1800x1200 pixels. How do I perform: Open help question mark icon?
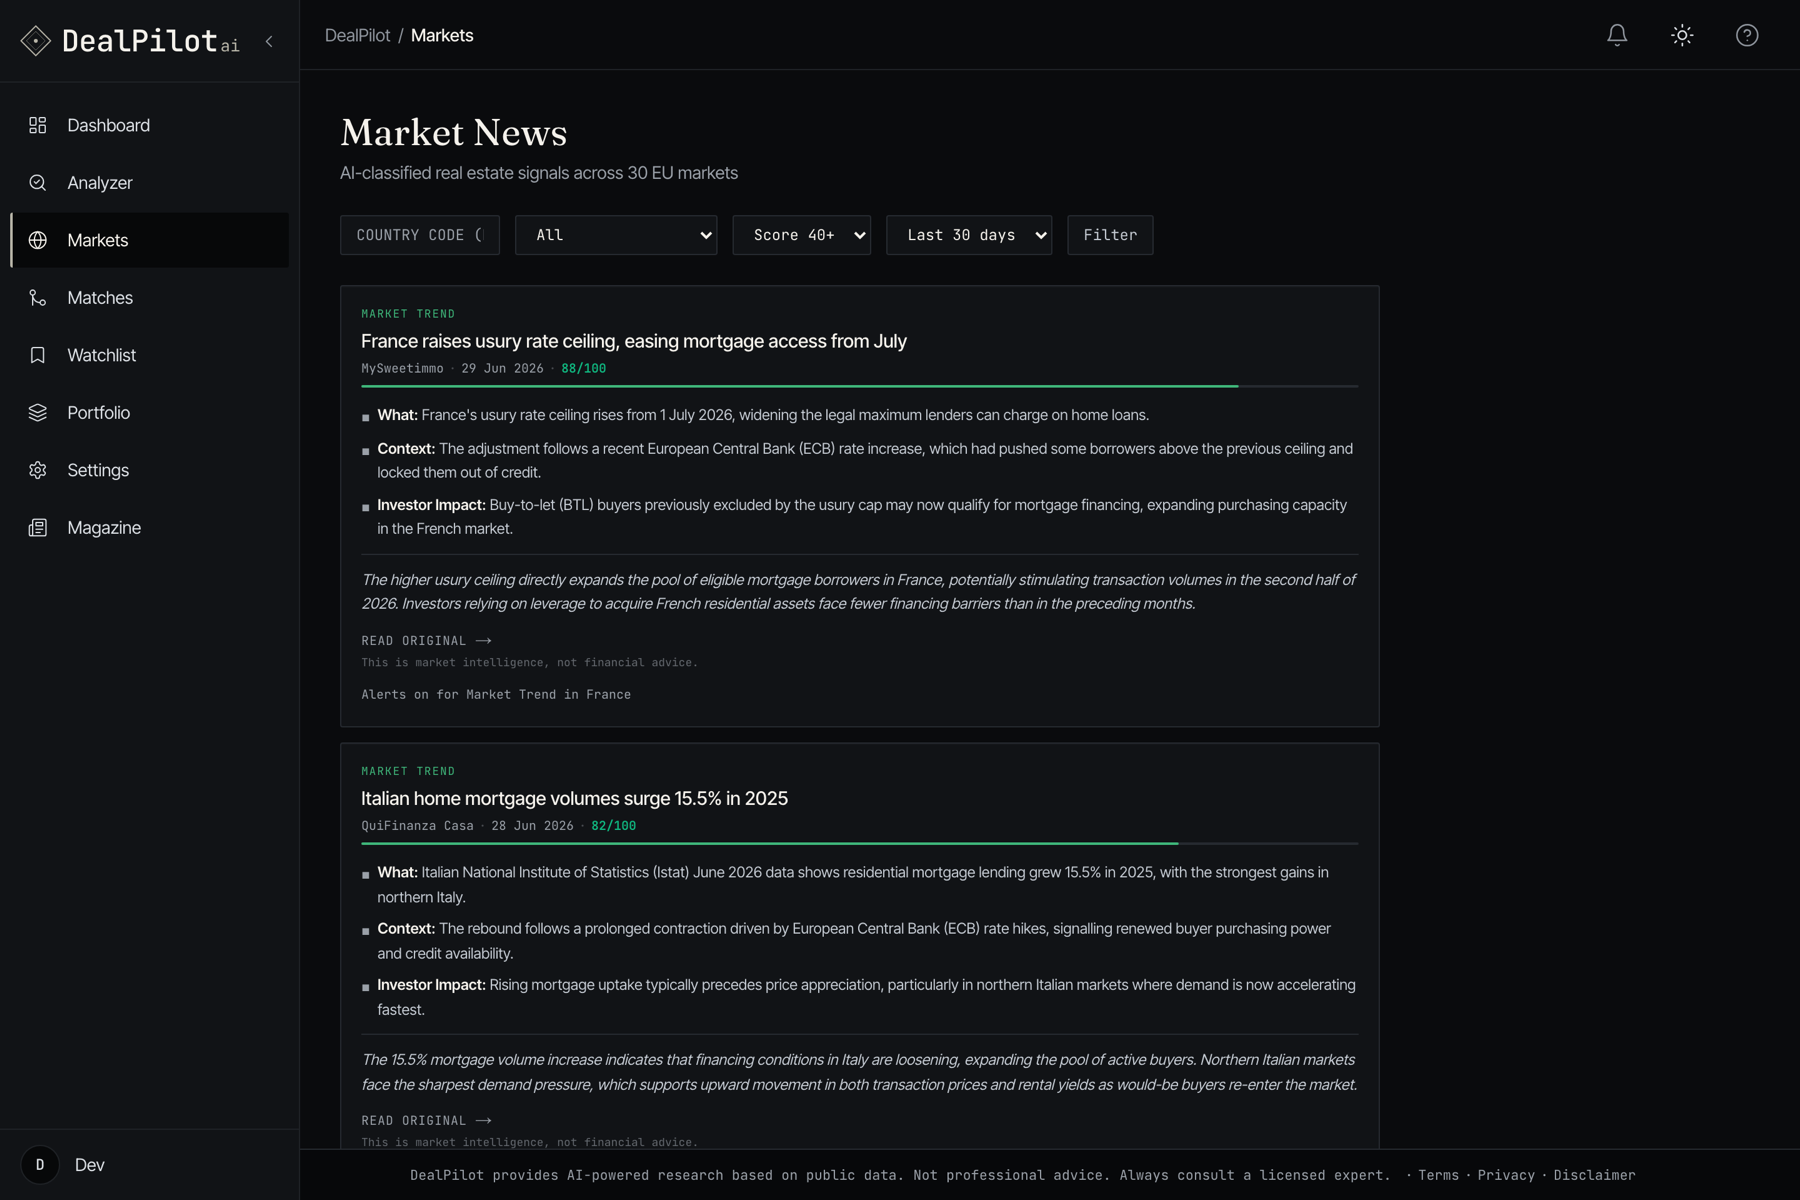[1747, 35]
